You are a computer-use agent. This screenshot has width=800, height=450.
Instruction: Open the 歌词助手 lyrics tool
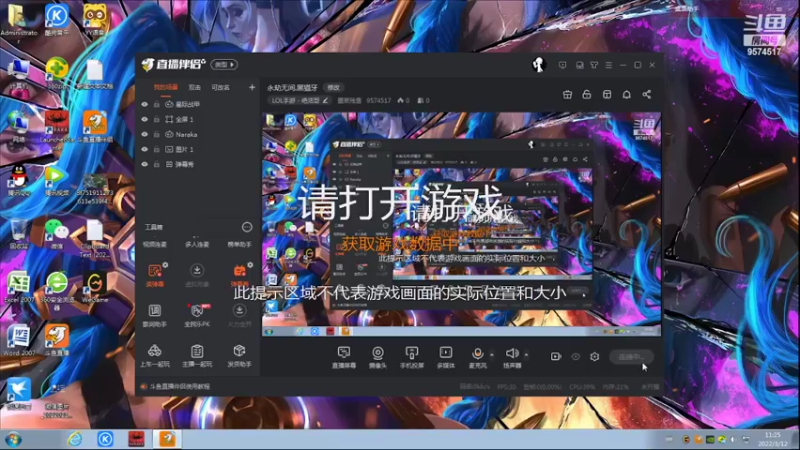(x=155, y=315)
